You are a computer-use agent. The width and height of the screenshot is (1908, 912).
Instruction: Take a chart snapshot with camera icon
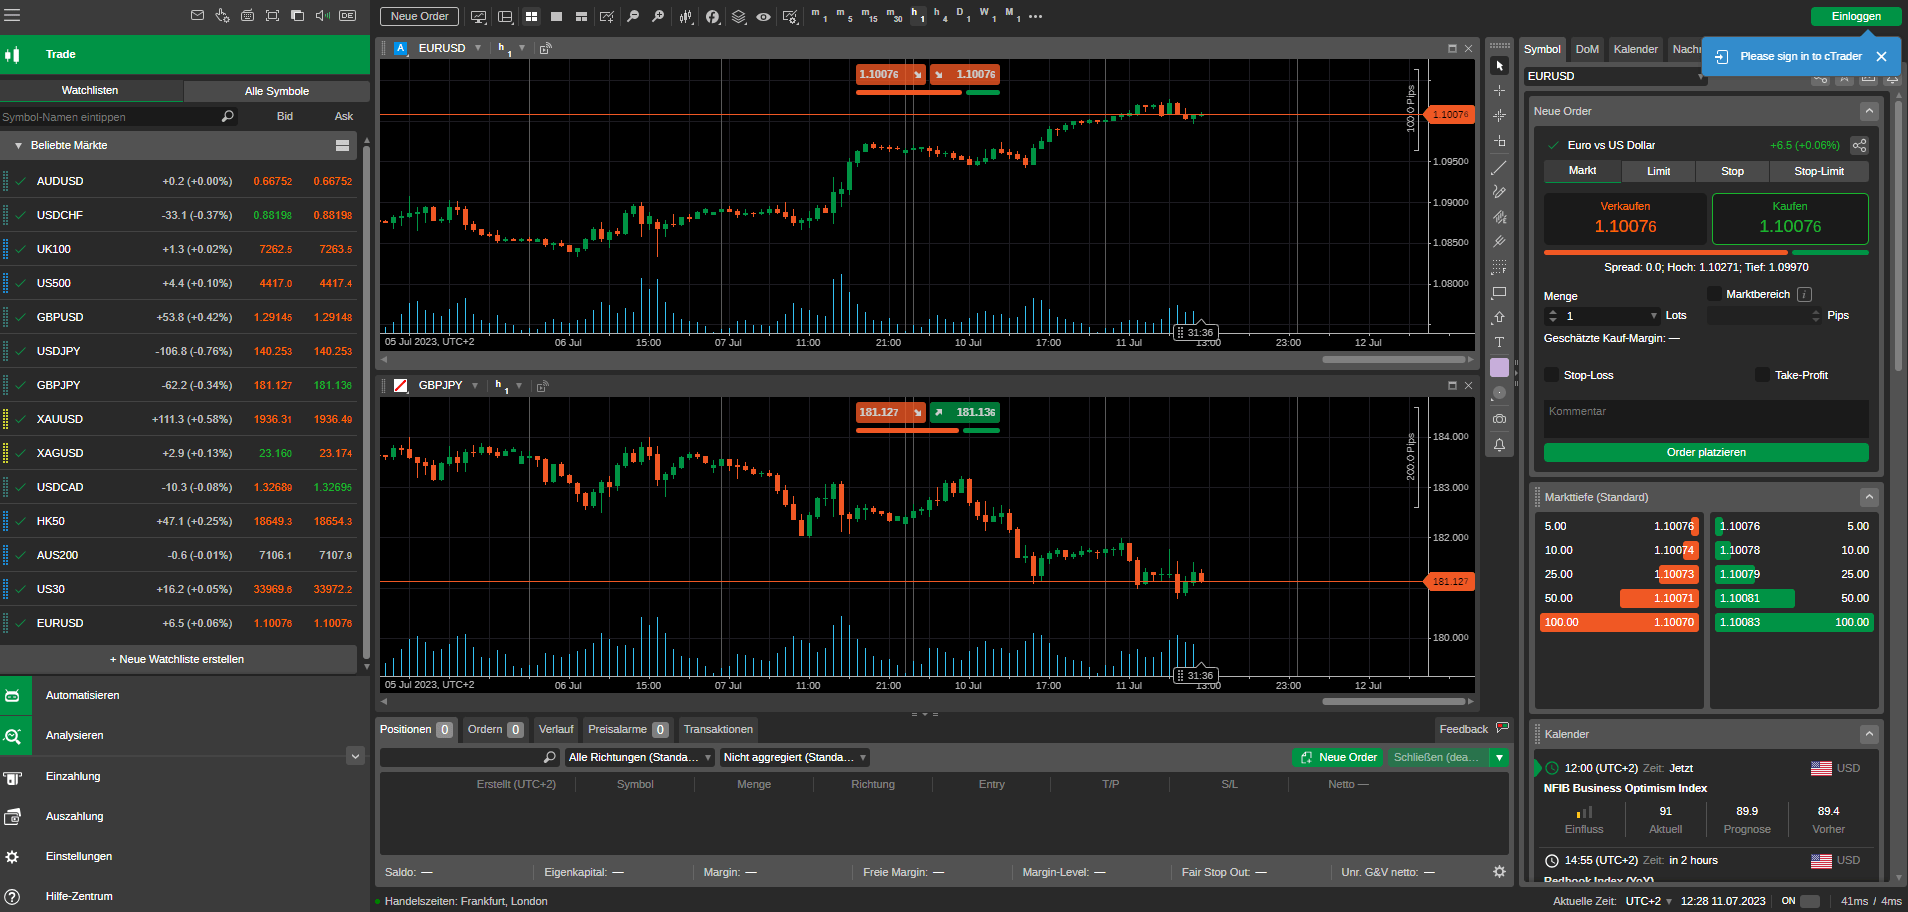pyautogui.click(x=1499, y=419)
